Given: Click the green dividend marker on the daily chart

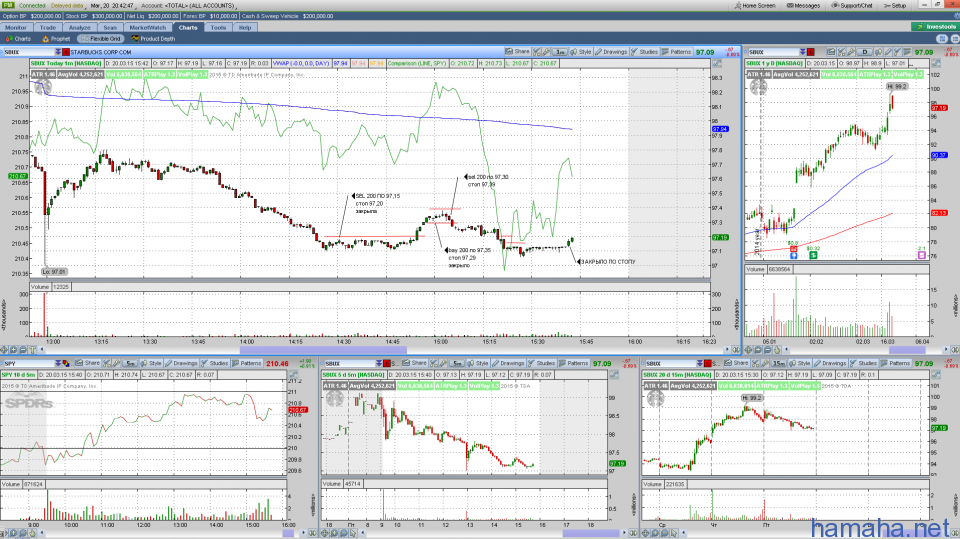Looking at the screenshot, I should coord(812,254).
